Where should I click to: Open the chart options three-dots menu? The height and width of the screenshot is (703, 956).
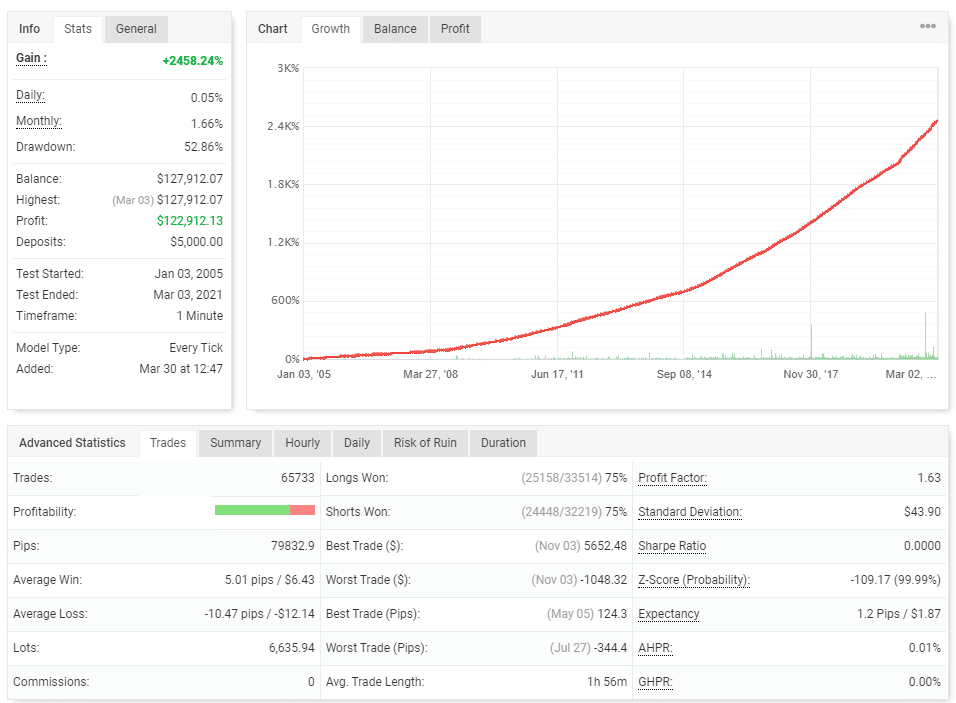(x=927, y=27)
